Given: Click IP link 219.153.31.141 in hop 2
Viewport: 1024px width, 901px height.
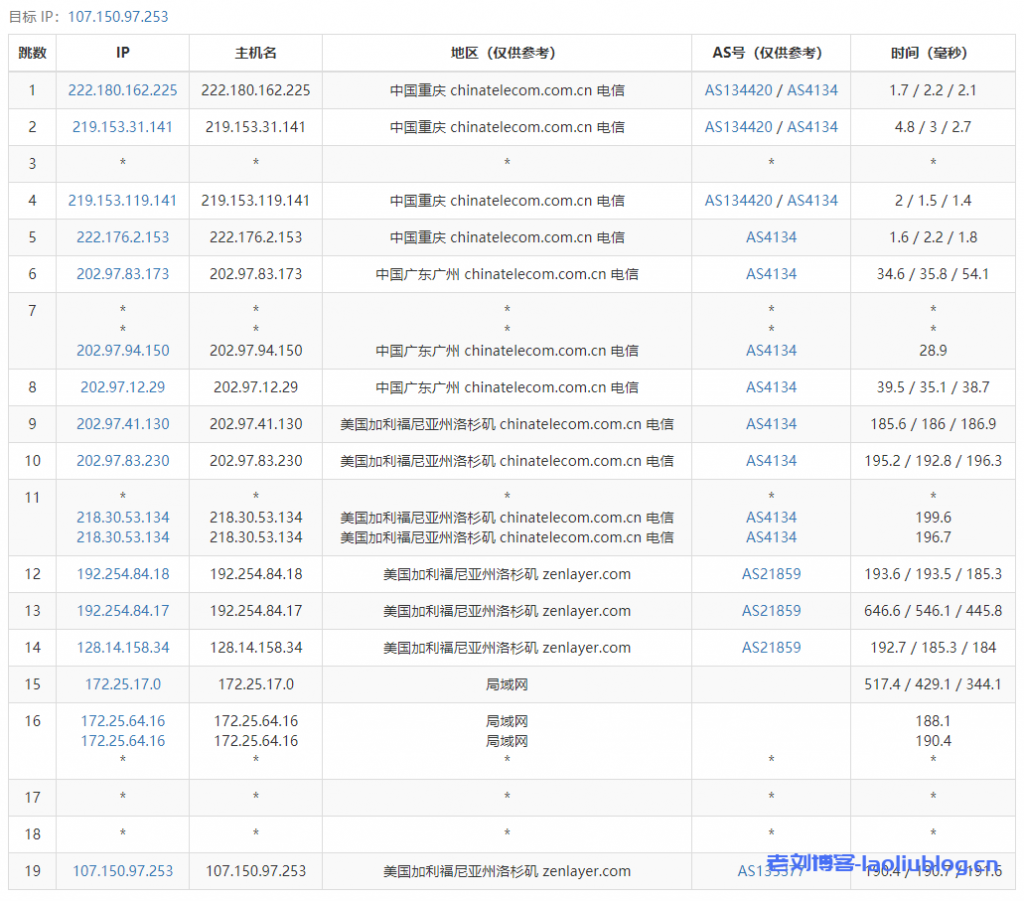Looking at the screenshot, I should pyautogui.click(x=123, y=127).
